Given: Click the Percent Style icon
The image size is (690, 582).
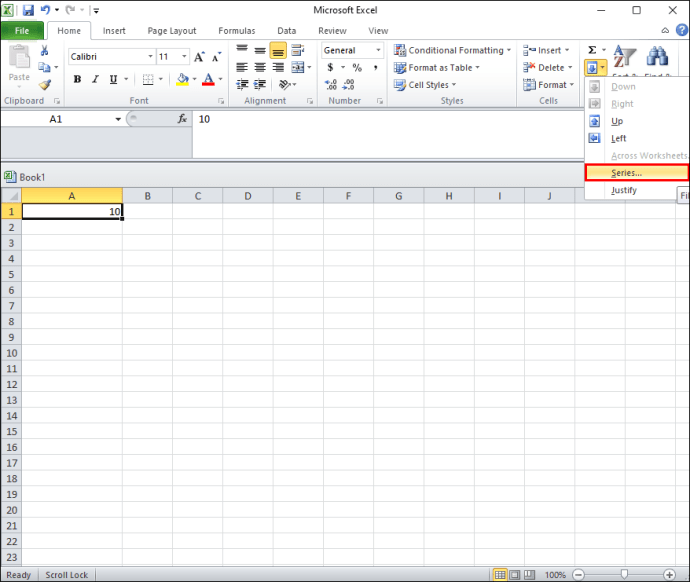Looking at the screenshot, I should pos(357,68).
